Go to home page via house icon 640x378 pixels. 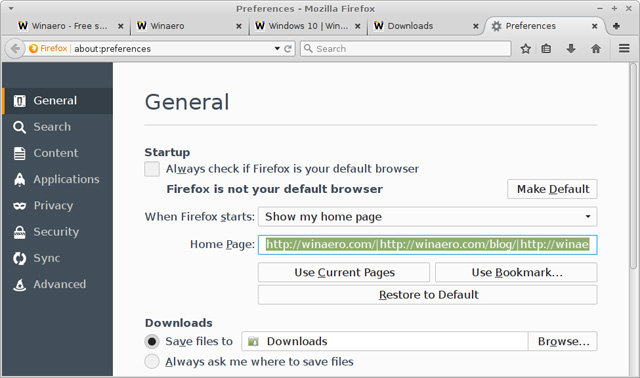(596, 49)
